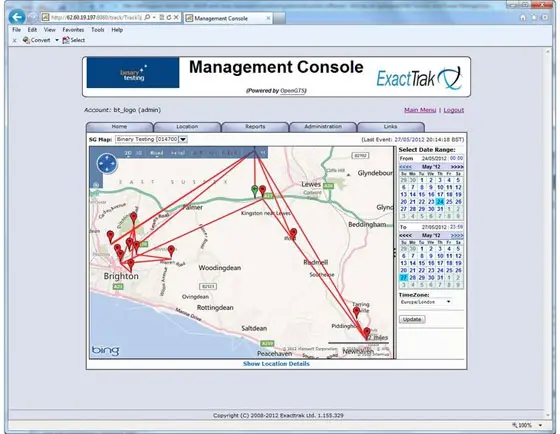
Task: Go to next month in From calendar
Action: [457, 167]
